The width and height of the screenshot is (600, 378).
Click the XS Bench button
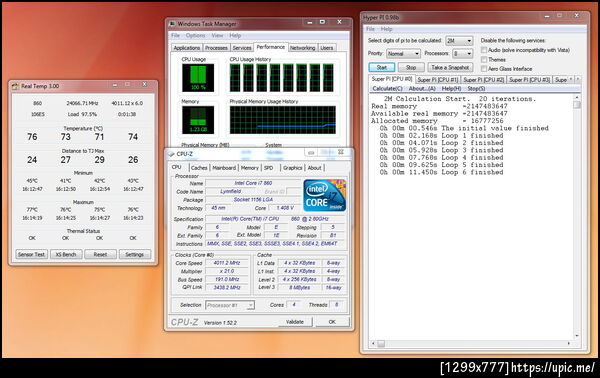66,254
